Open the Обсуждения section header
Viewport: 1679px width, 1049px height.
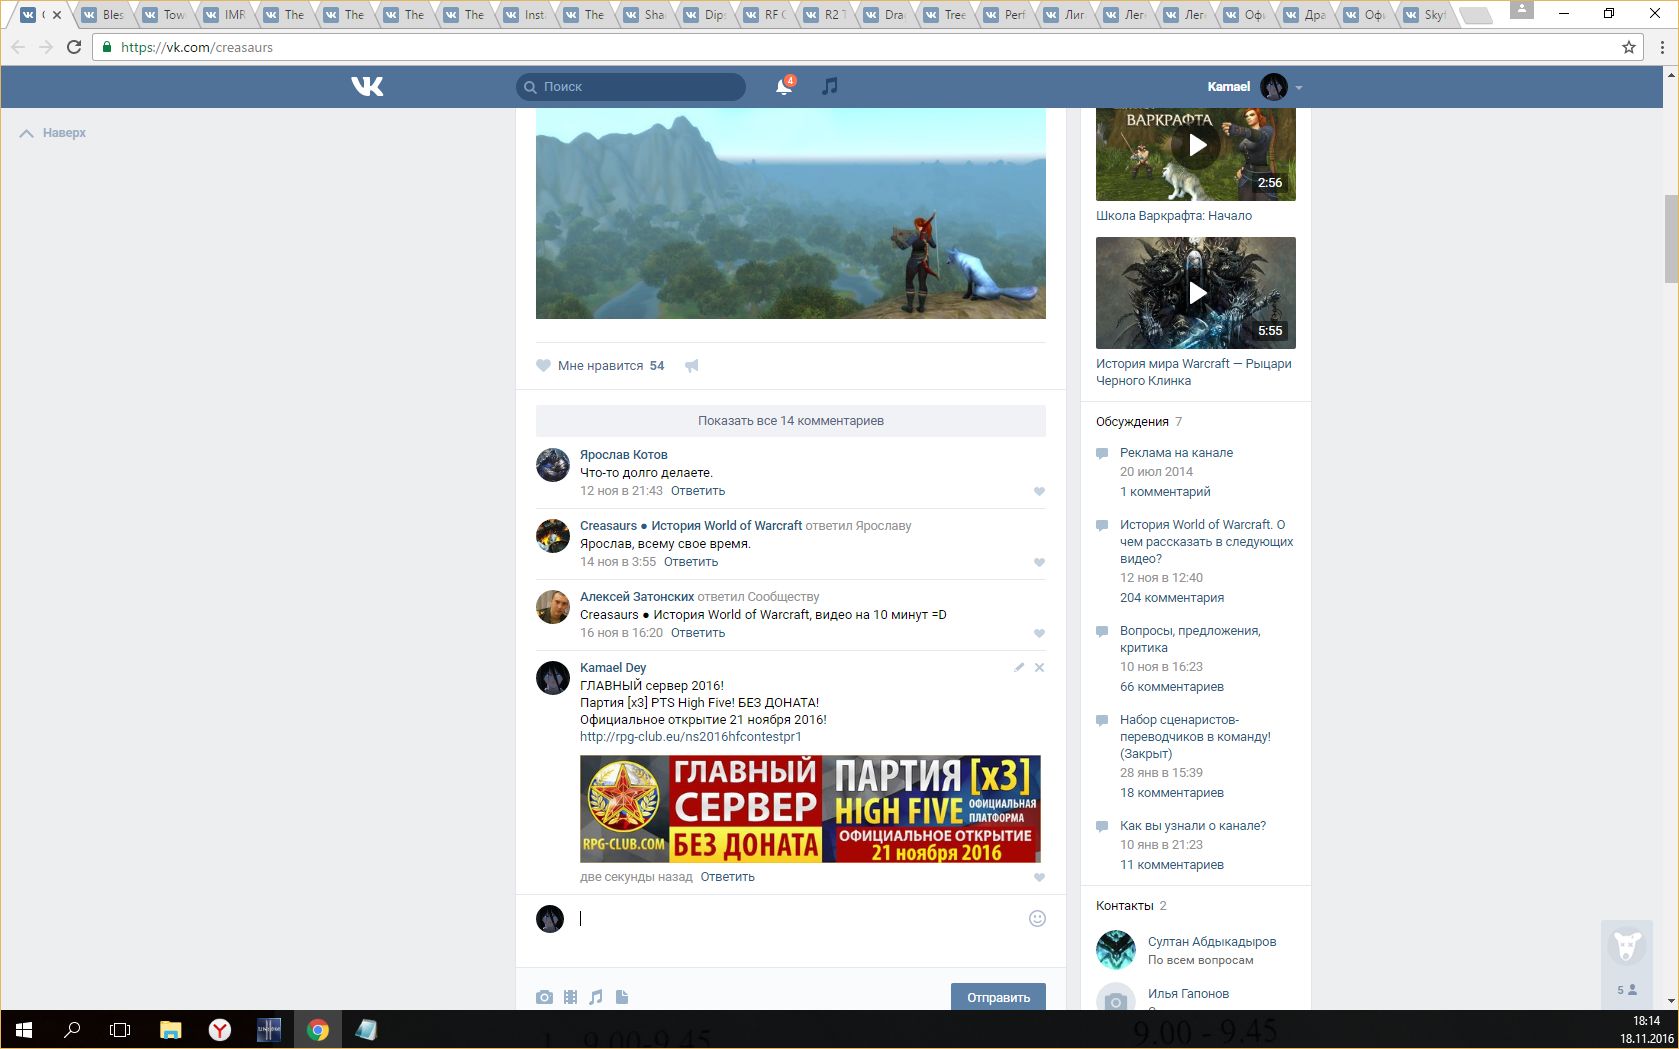pyautogui.click(x=1132, y=422)
